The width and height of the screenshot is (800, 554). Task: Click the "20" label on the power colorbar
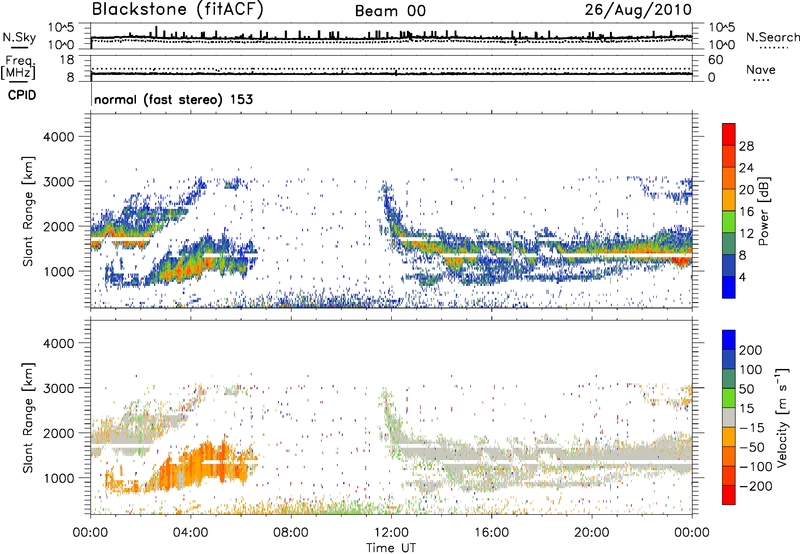746,190
